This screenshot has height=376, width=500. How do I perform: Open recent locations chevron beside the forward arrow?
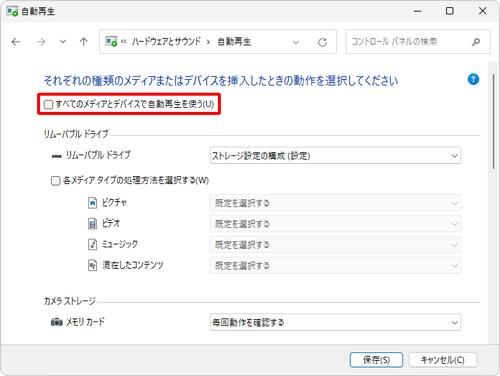(63, 42)
